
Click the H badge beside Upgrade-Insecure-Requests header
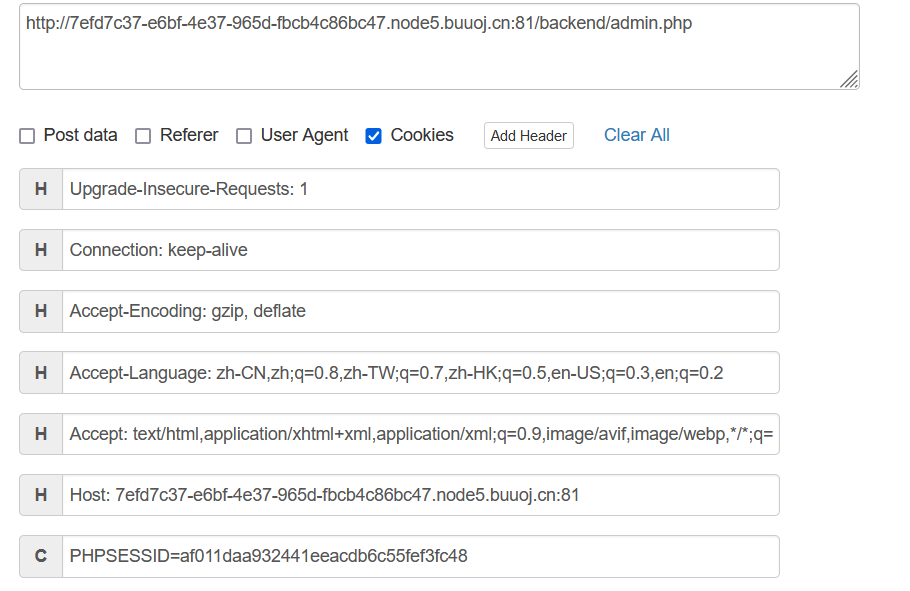[x=41, y=189]
